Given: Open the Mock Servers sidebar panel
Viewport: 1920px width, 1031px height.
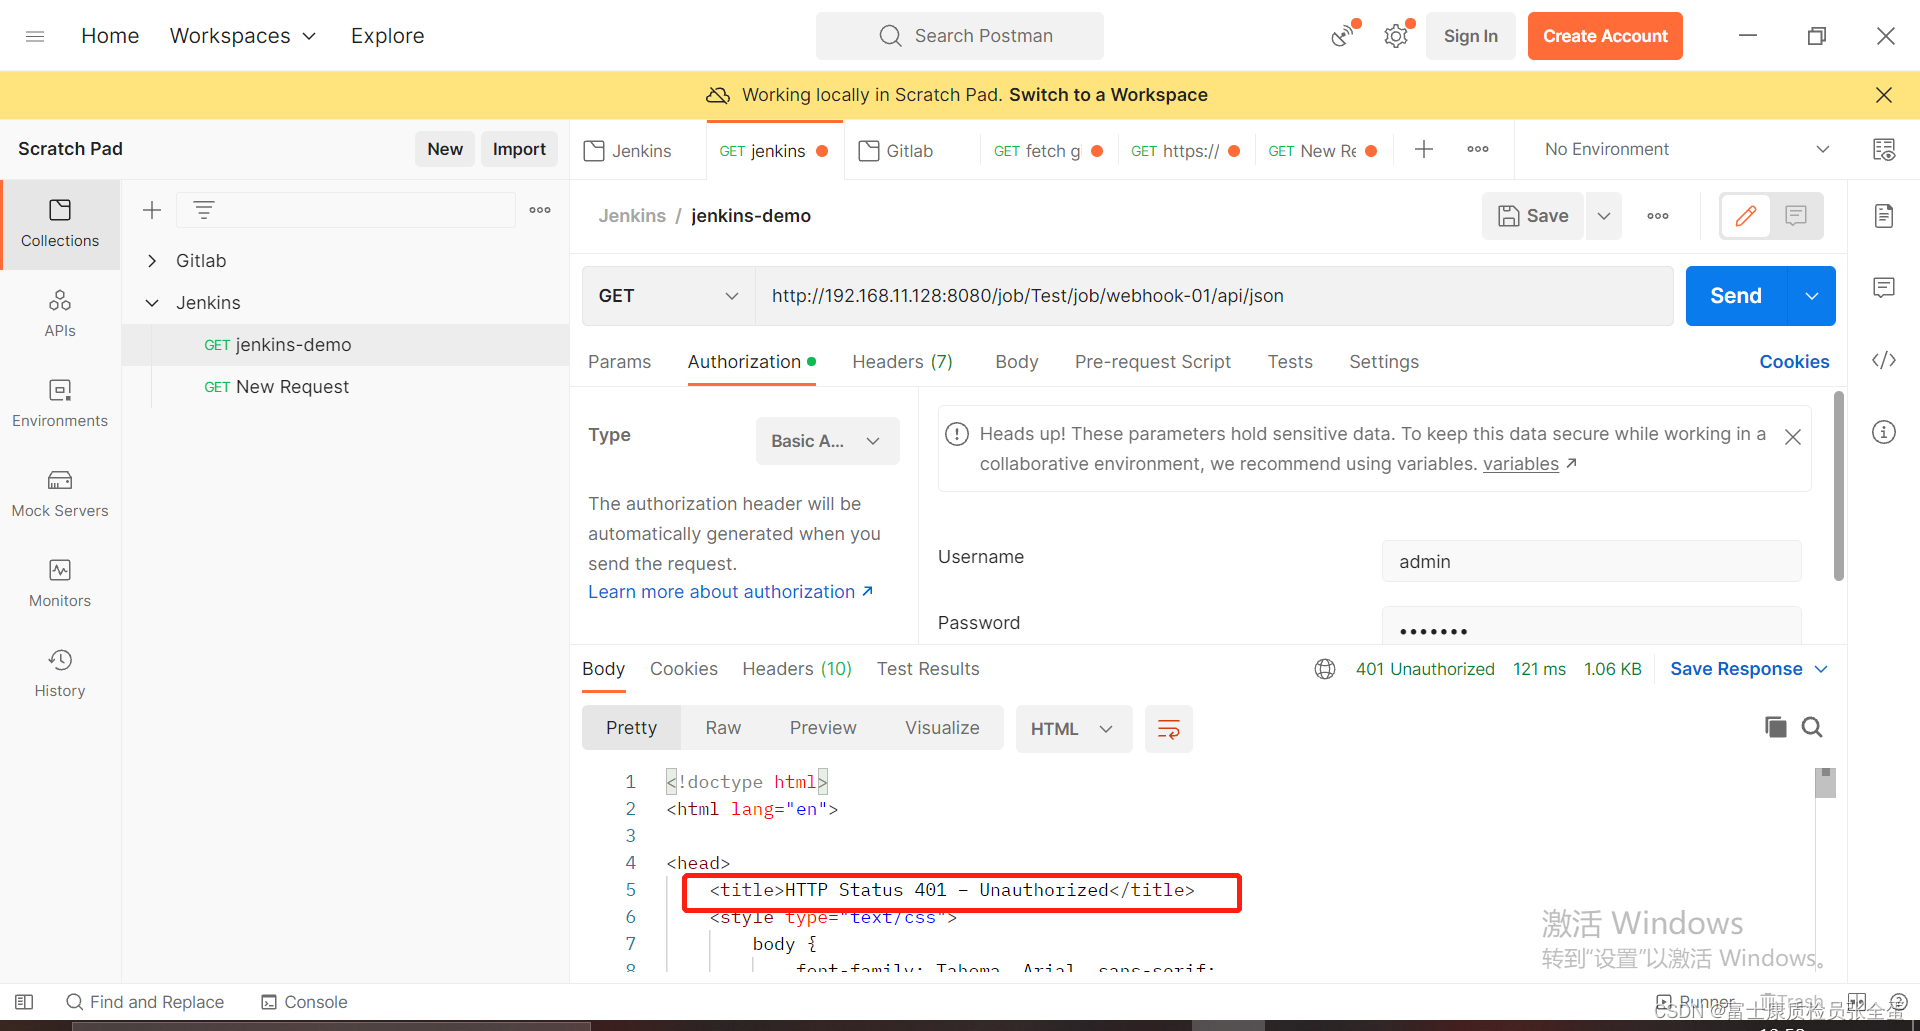Looking at the screenshot, I should pyautogui.click(x=60, y=494).
